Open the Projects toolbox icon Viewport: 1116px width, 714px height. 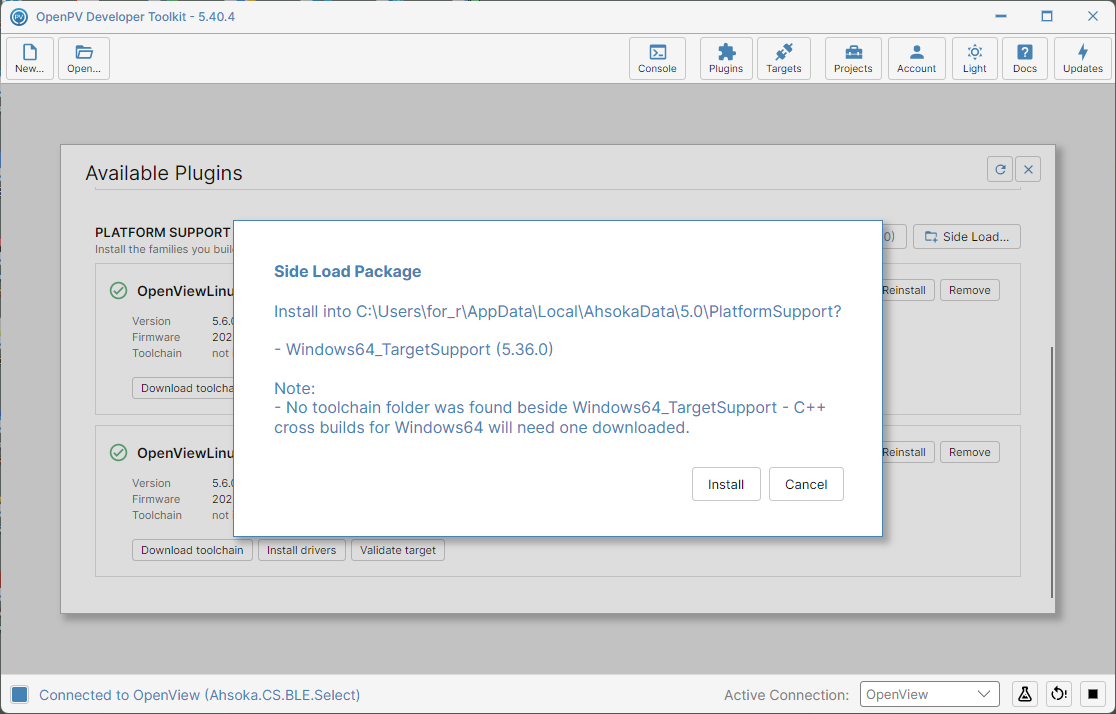pyautogui.click(x=853, y=58)
